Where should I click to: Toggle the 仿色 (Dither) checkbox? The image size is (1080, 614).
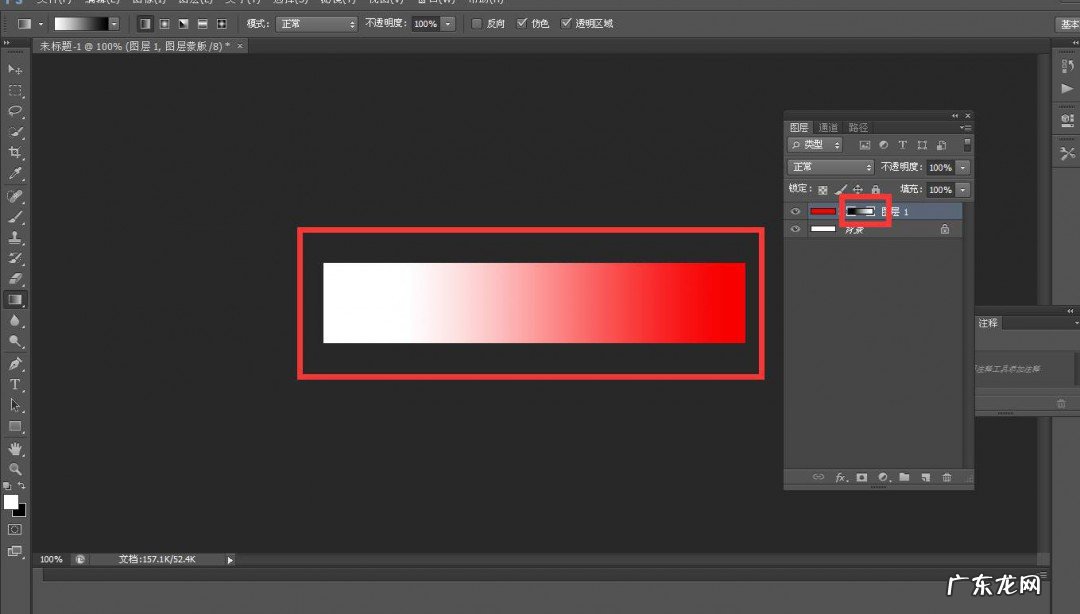pyautogui.click(x=522, y=23)
